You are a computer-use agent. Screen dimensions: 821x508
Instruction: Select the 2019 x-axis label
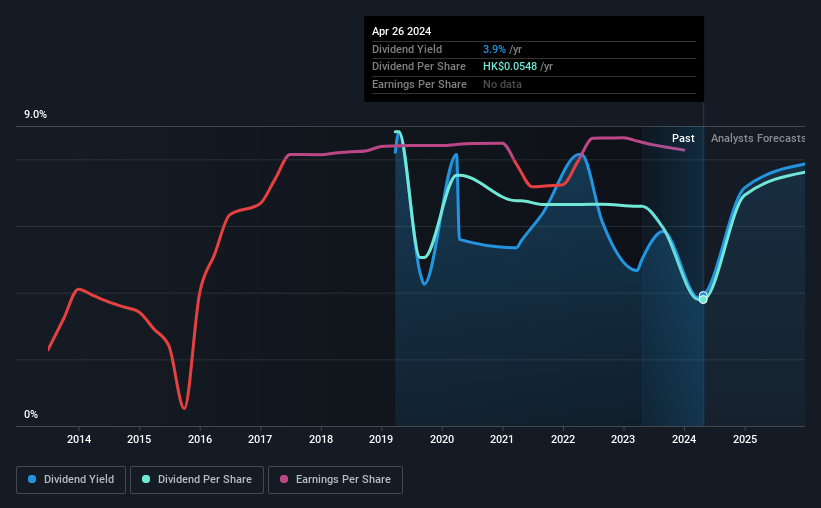pos(381,439)
